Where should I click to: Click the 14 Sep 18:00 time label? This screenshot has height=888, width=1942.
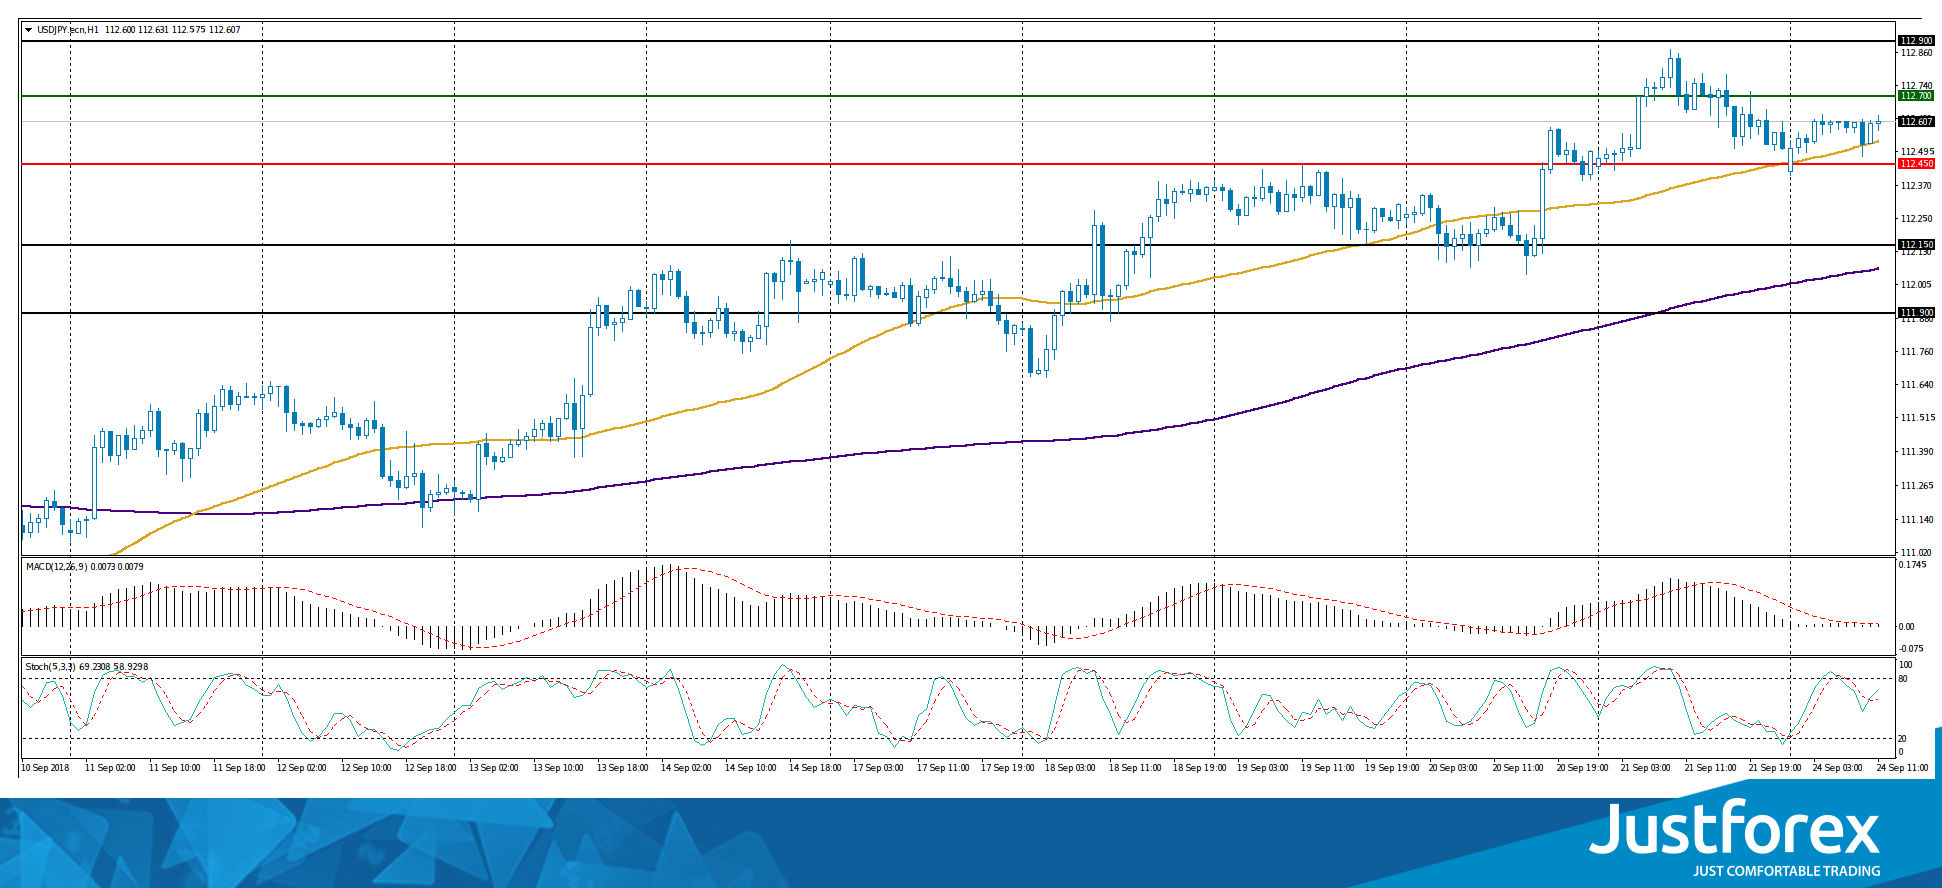pyautogui.click(x=814, y=768)
